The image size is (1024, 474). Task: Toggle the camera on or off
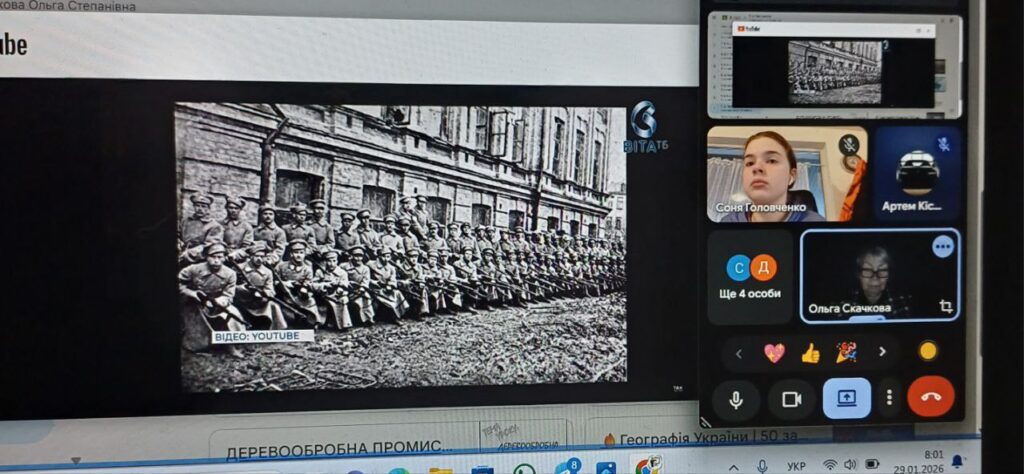(x=792, y=399)
